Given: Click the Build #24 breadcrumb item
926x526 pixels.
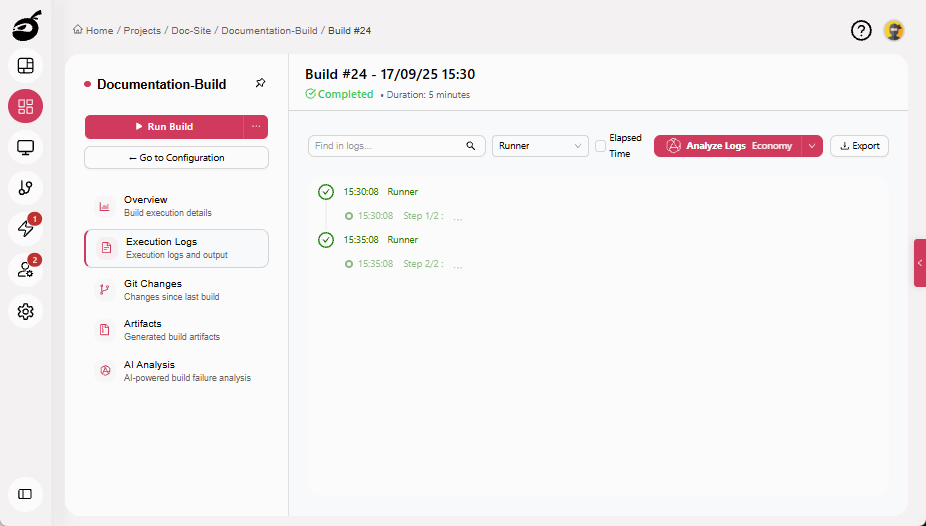Looking at the screenshot, I should 350,30.
